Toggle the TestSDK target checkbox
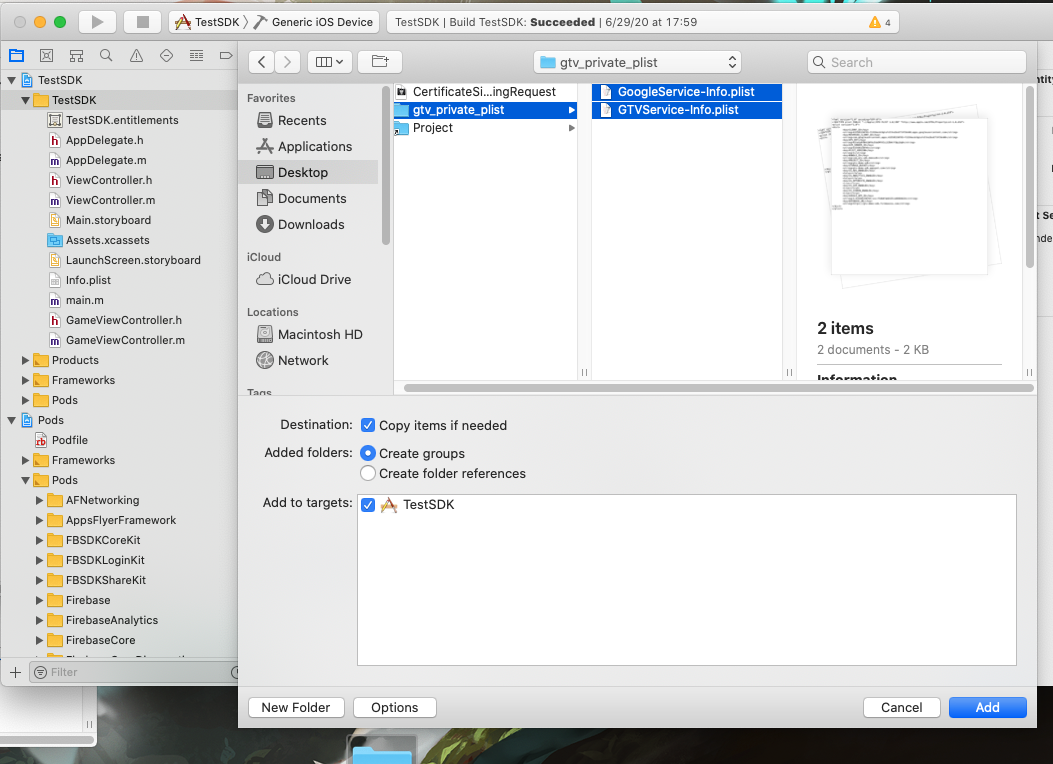Image resolution: width=1053 pixels, height=764 pixels. click(x=367, y=505)
